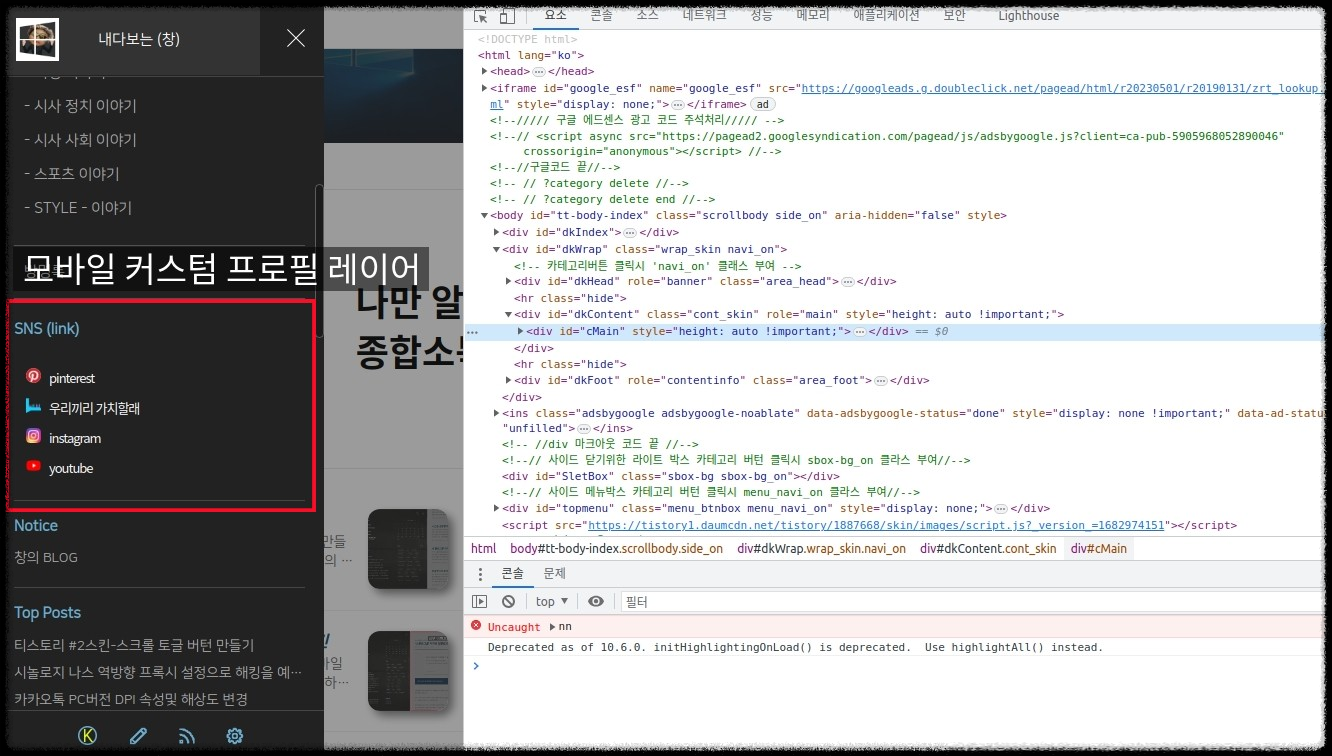Image resolution: width=1332 pixels, height=756 pixels.
Task: Click the RSS feed icon in footer
Action: (x=187, y=737)
